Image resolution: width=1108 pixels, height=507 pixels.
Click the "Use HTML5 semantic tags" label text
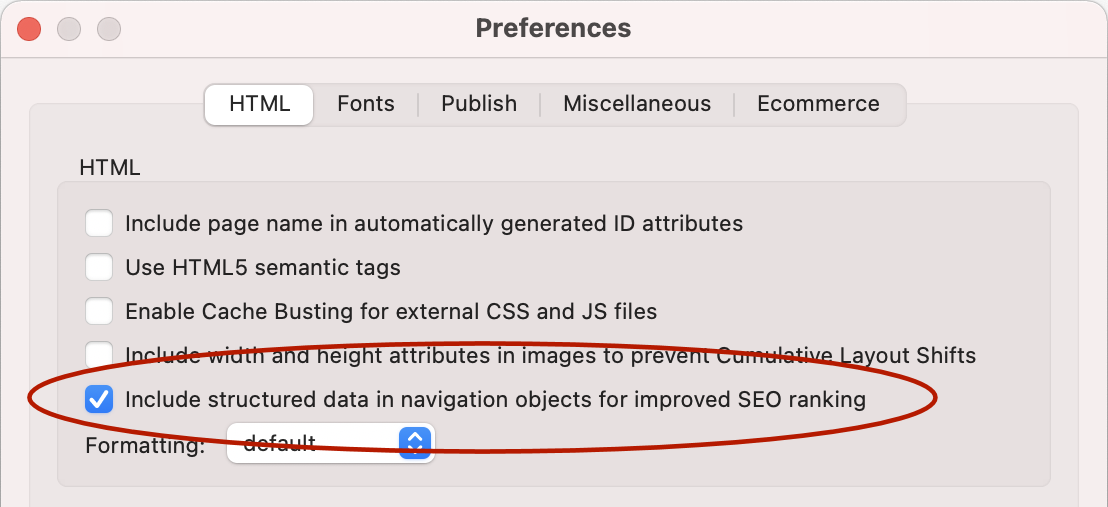[x=262, y=268]
